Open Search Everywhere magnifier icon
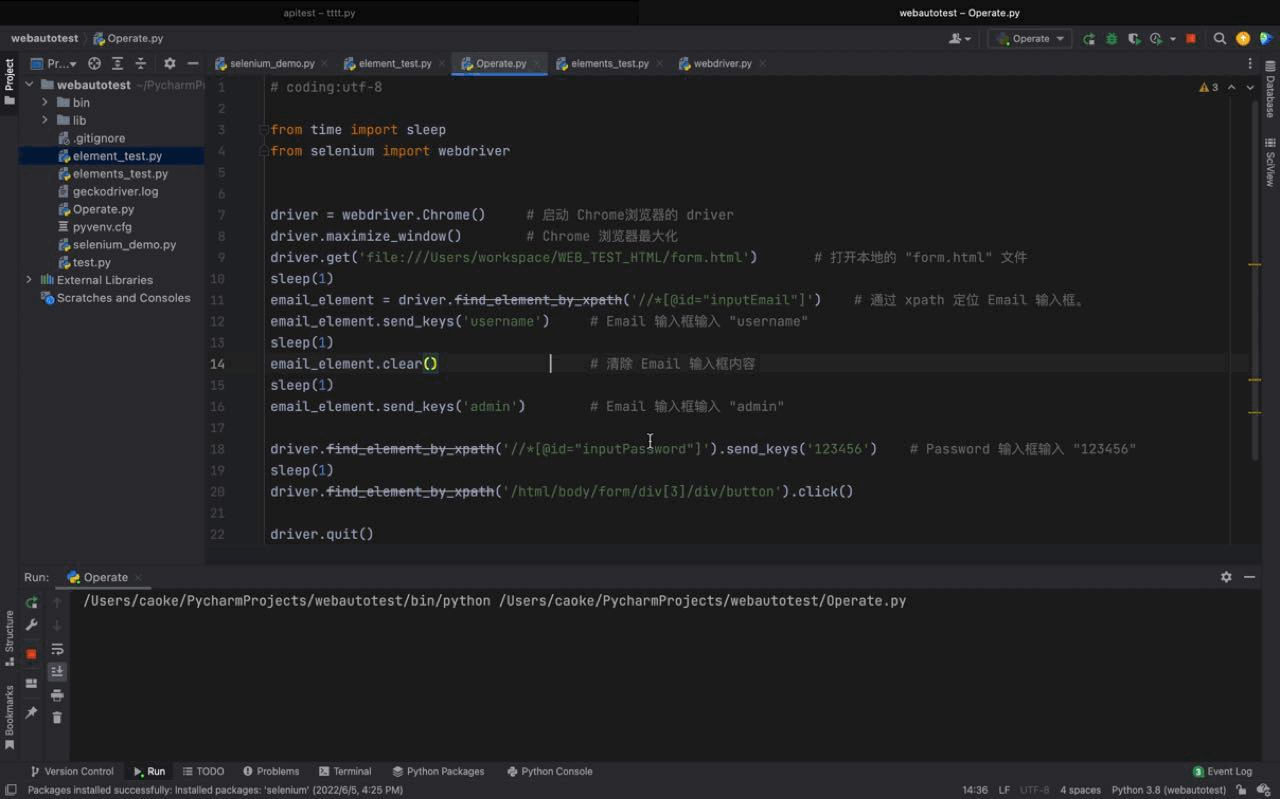Image resolution: width=1280 pixels, height=799 pixels. [1220, 39]
